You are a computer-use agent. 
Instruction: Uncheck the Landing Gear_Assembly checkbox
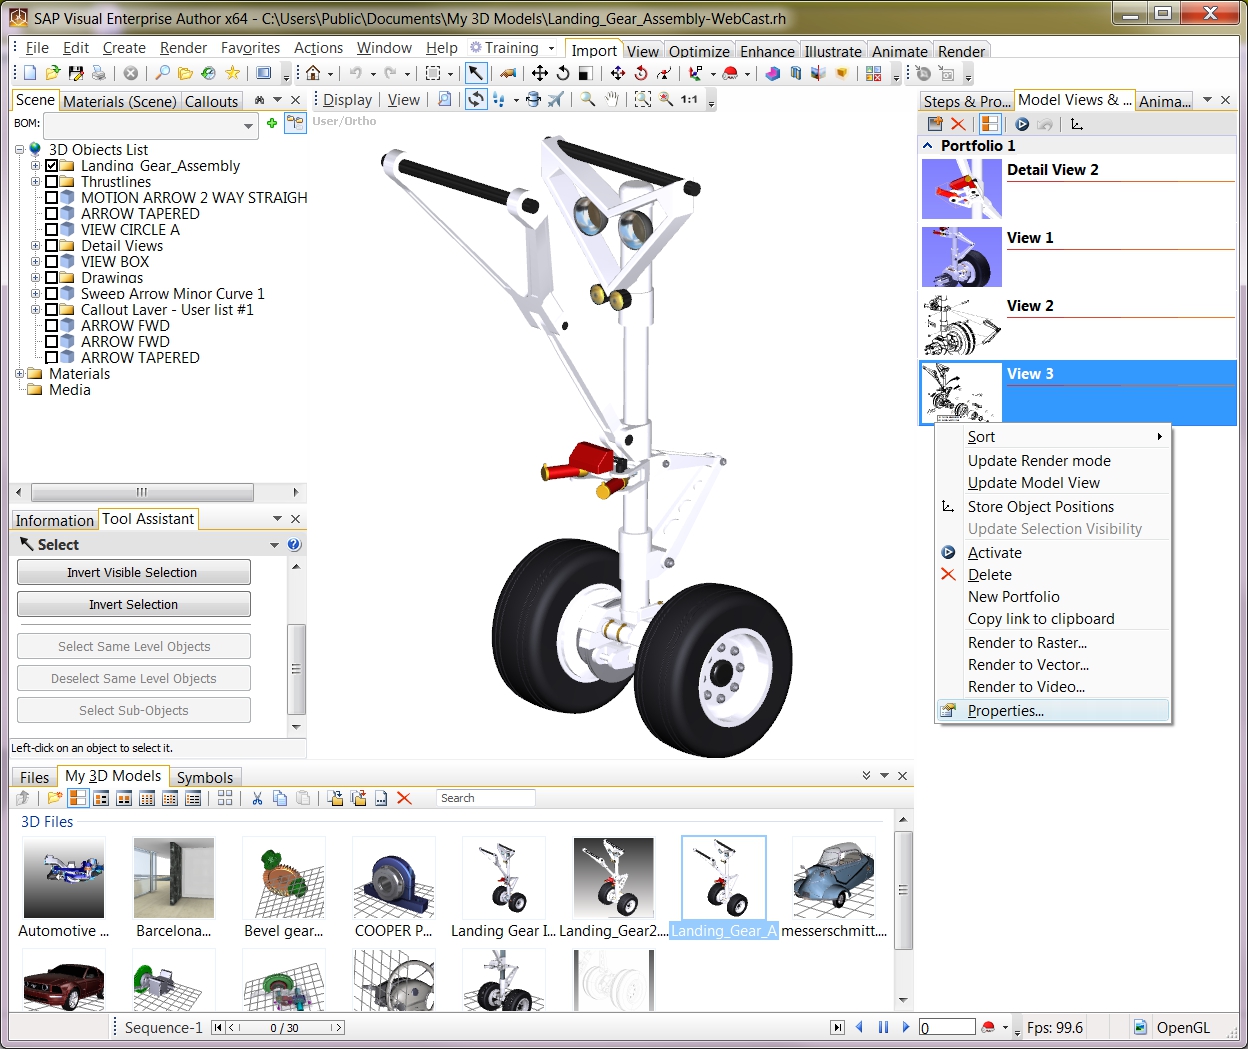[x=51, y=166]
